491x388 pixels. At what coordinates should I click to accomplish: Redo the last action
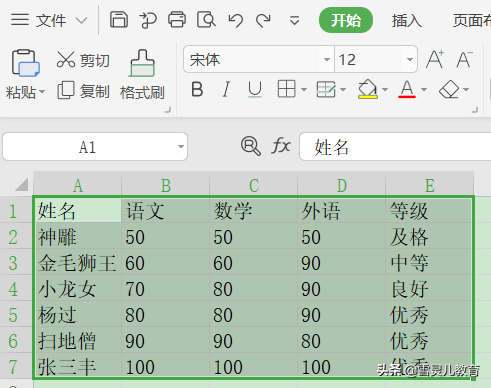coord(263,20)
